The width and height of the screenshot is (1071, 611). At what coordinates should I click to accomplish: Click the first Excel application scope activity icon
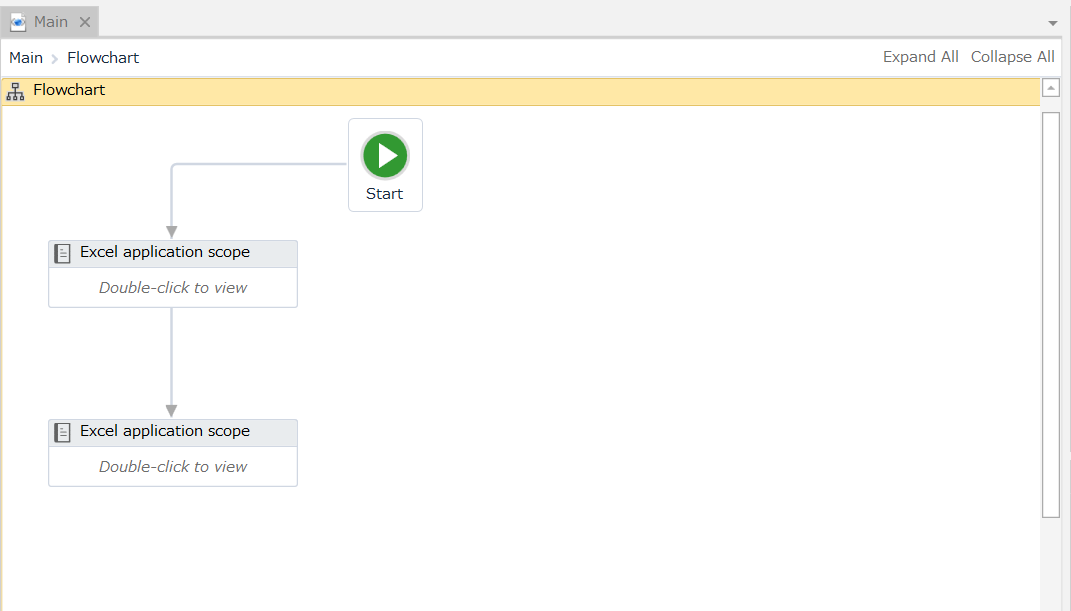62,254
